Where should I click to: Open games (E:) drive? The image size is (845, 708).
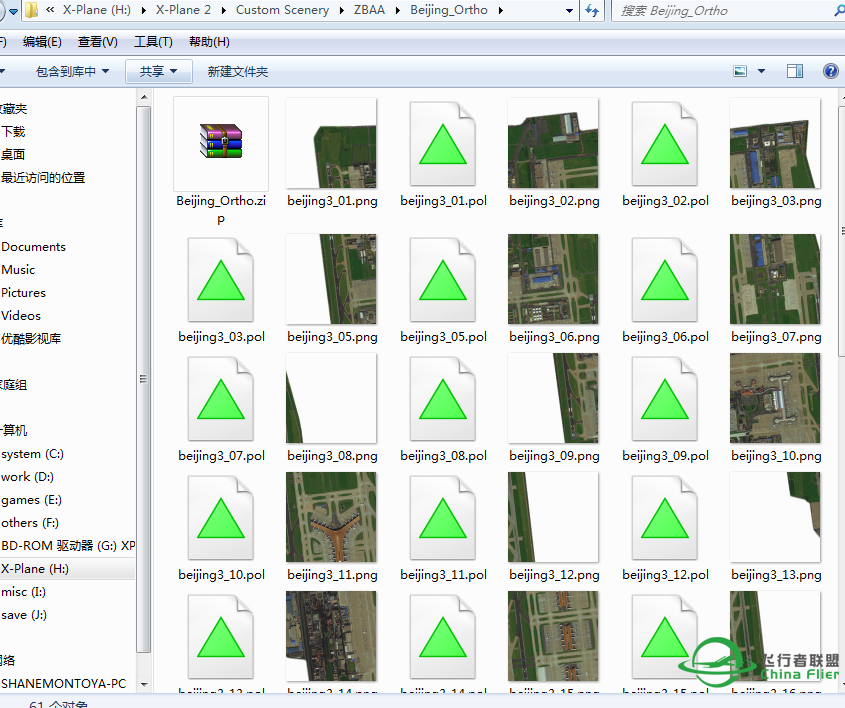(x=31, y=500)
